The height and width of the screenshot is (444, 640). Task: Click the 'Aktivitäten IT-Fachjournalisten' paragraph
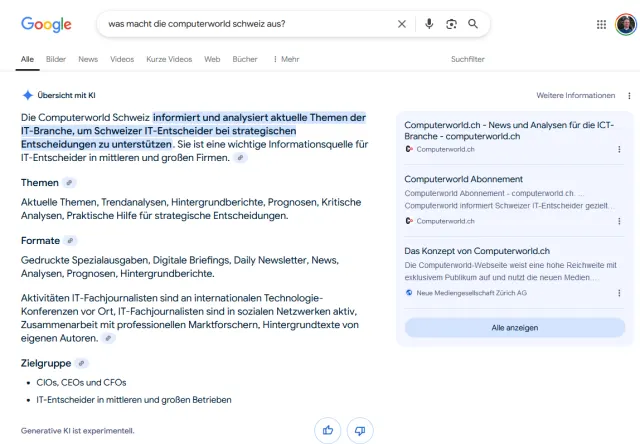pos(190,318)
